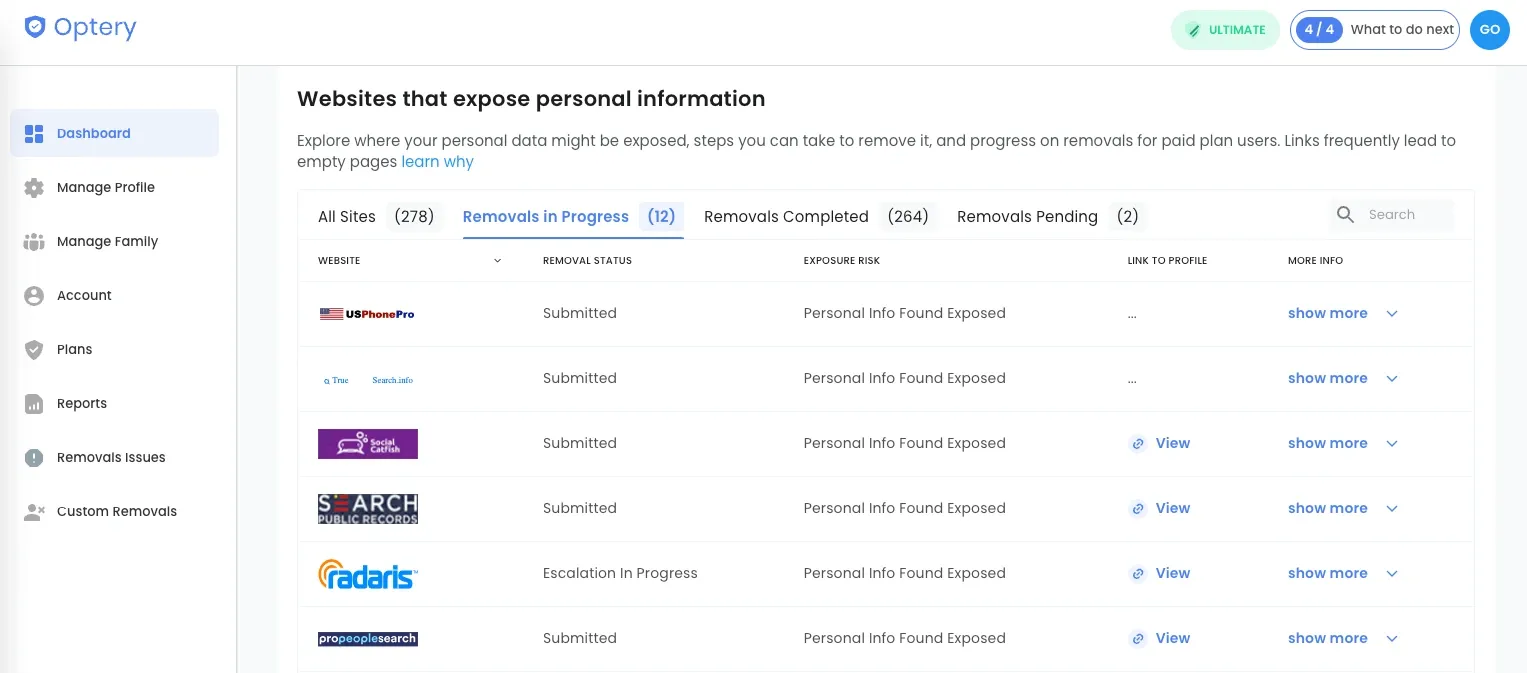The height and width of the screenshot is (673, 1527).
Task: Switch to Removals Completed tab
Action: pyautogui.click(x=820, y=216)
